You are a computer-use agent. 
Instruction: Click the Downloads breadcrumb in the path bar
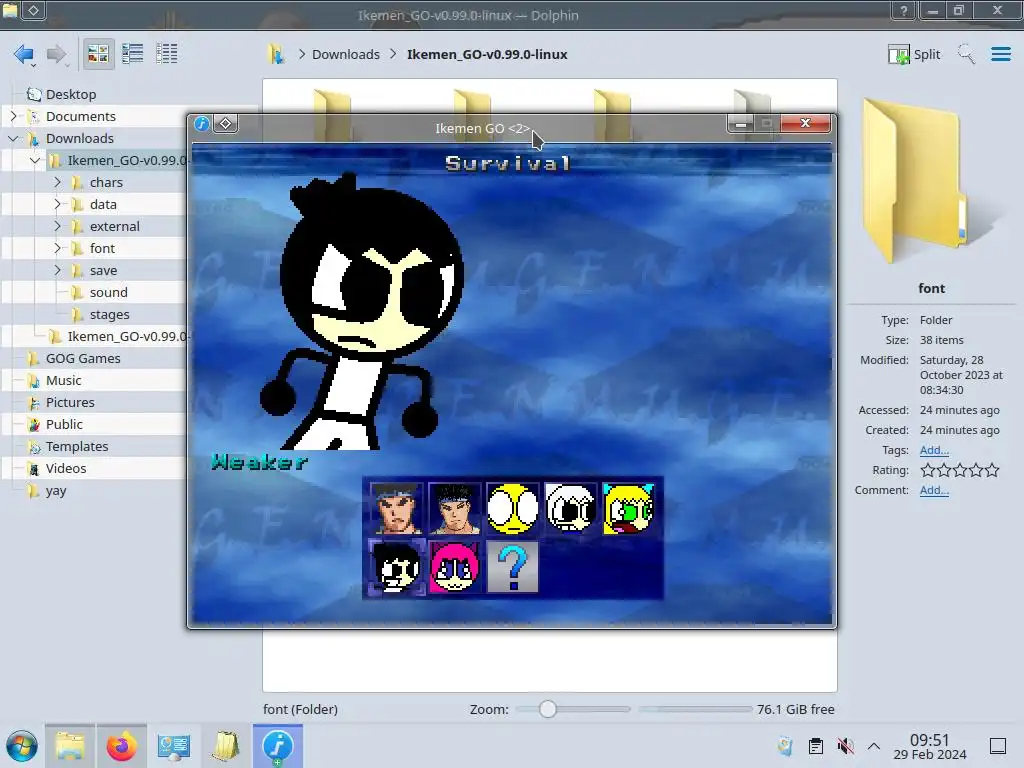coord(345,54)
